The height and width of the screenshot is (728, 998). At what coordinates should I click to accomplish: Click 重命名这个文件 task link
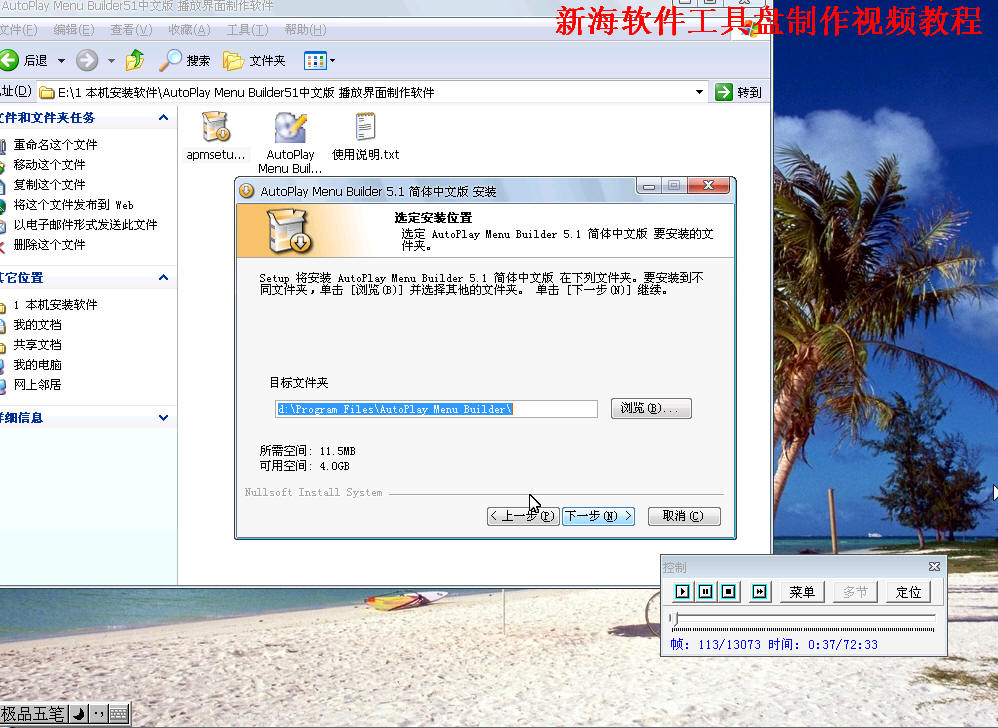55,144
